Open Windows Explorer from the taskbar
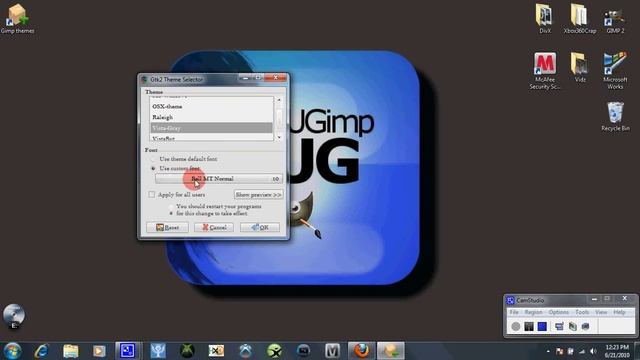640x360 pixels. (x=71, y=351)
